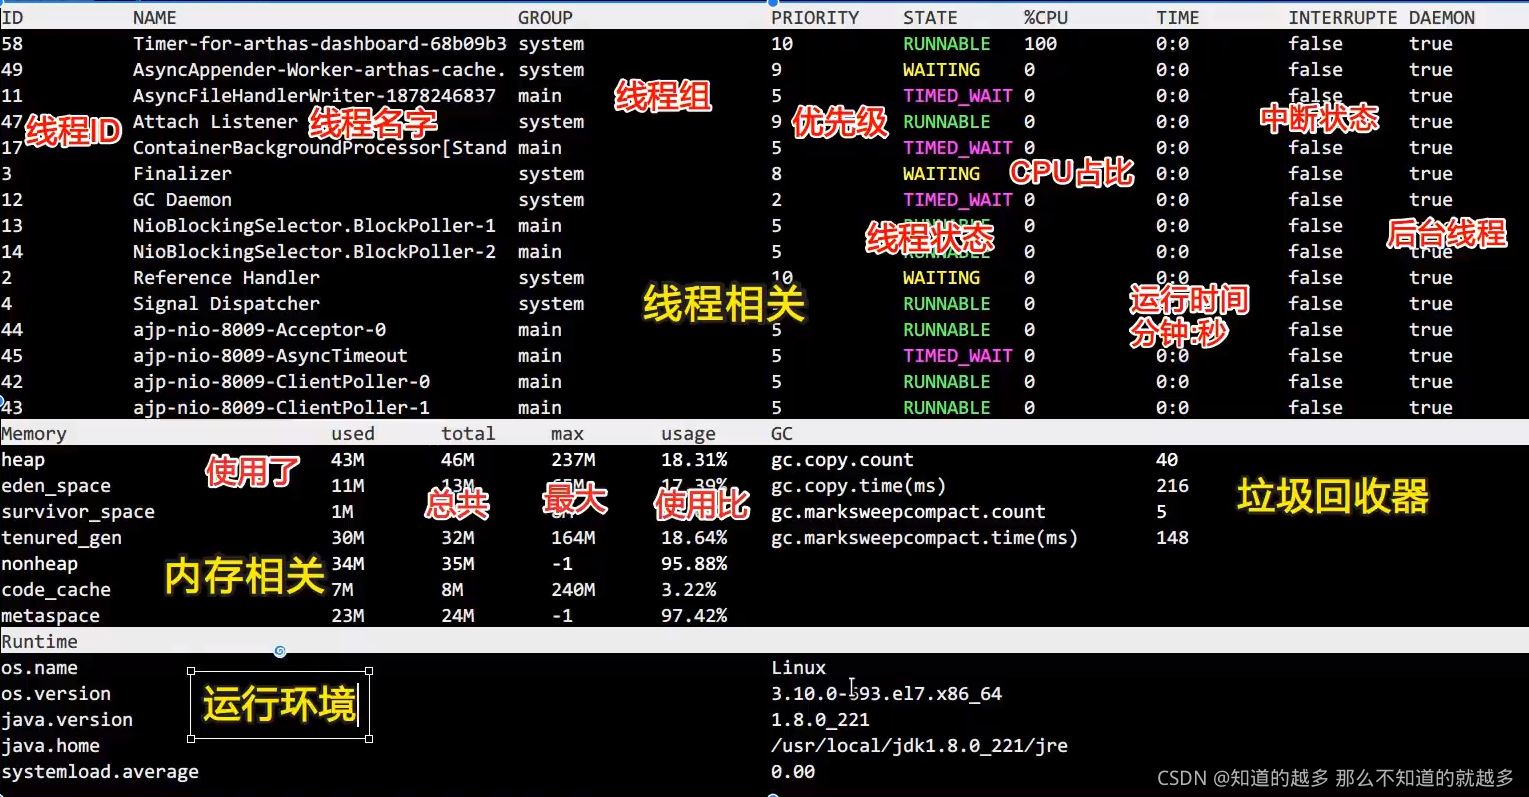This screenshot has width=1529, height=797.
Task: Select the gc.copy.count label
Action: point(842,460)
